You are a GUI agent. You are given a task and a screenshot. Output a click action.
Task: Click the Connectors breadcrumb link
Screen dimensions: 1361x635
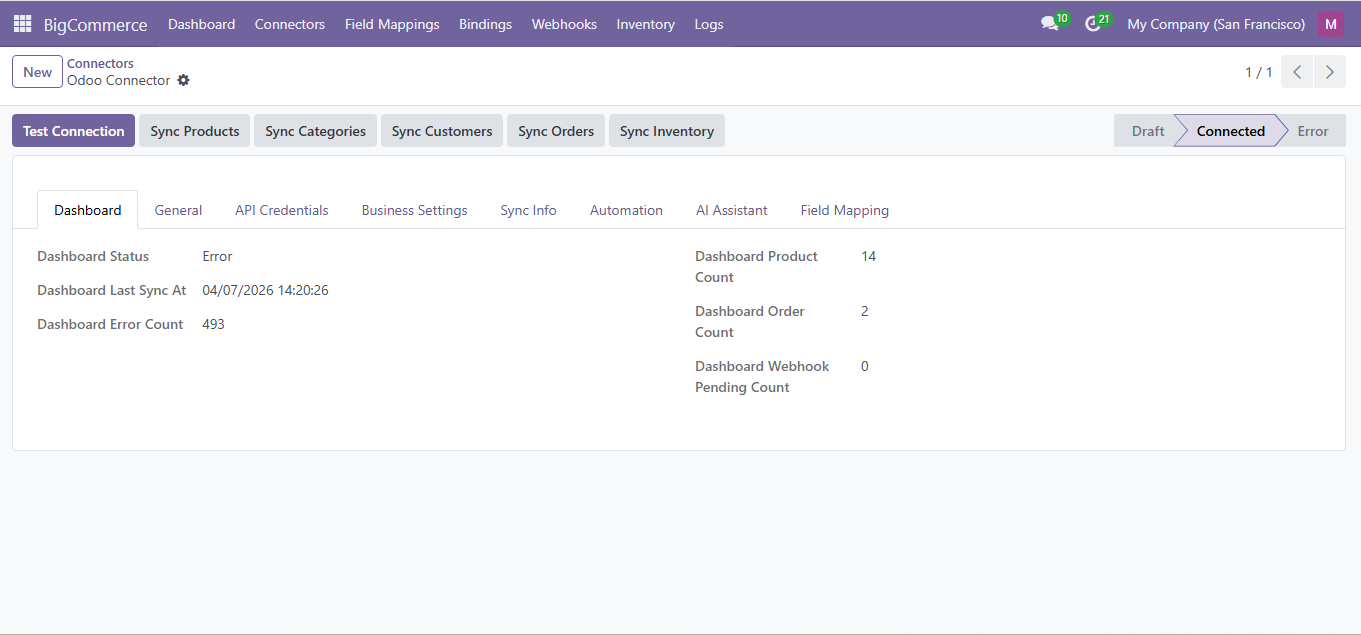(100, 63)
